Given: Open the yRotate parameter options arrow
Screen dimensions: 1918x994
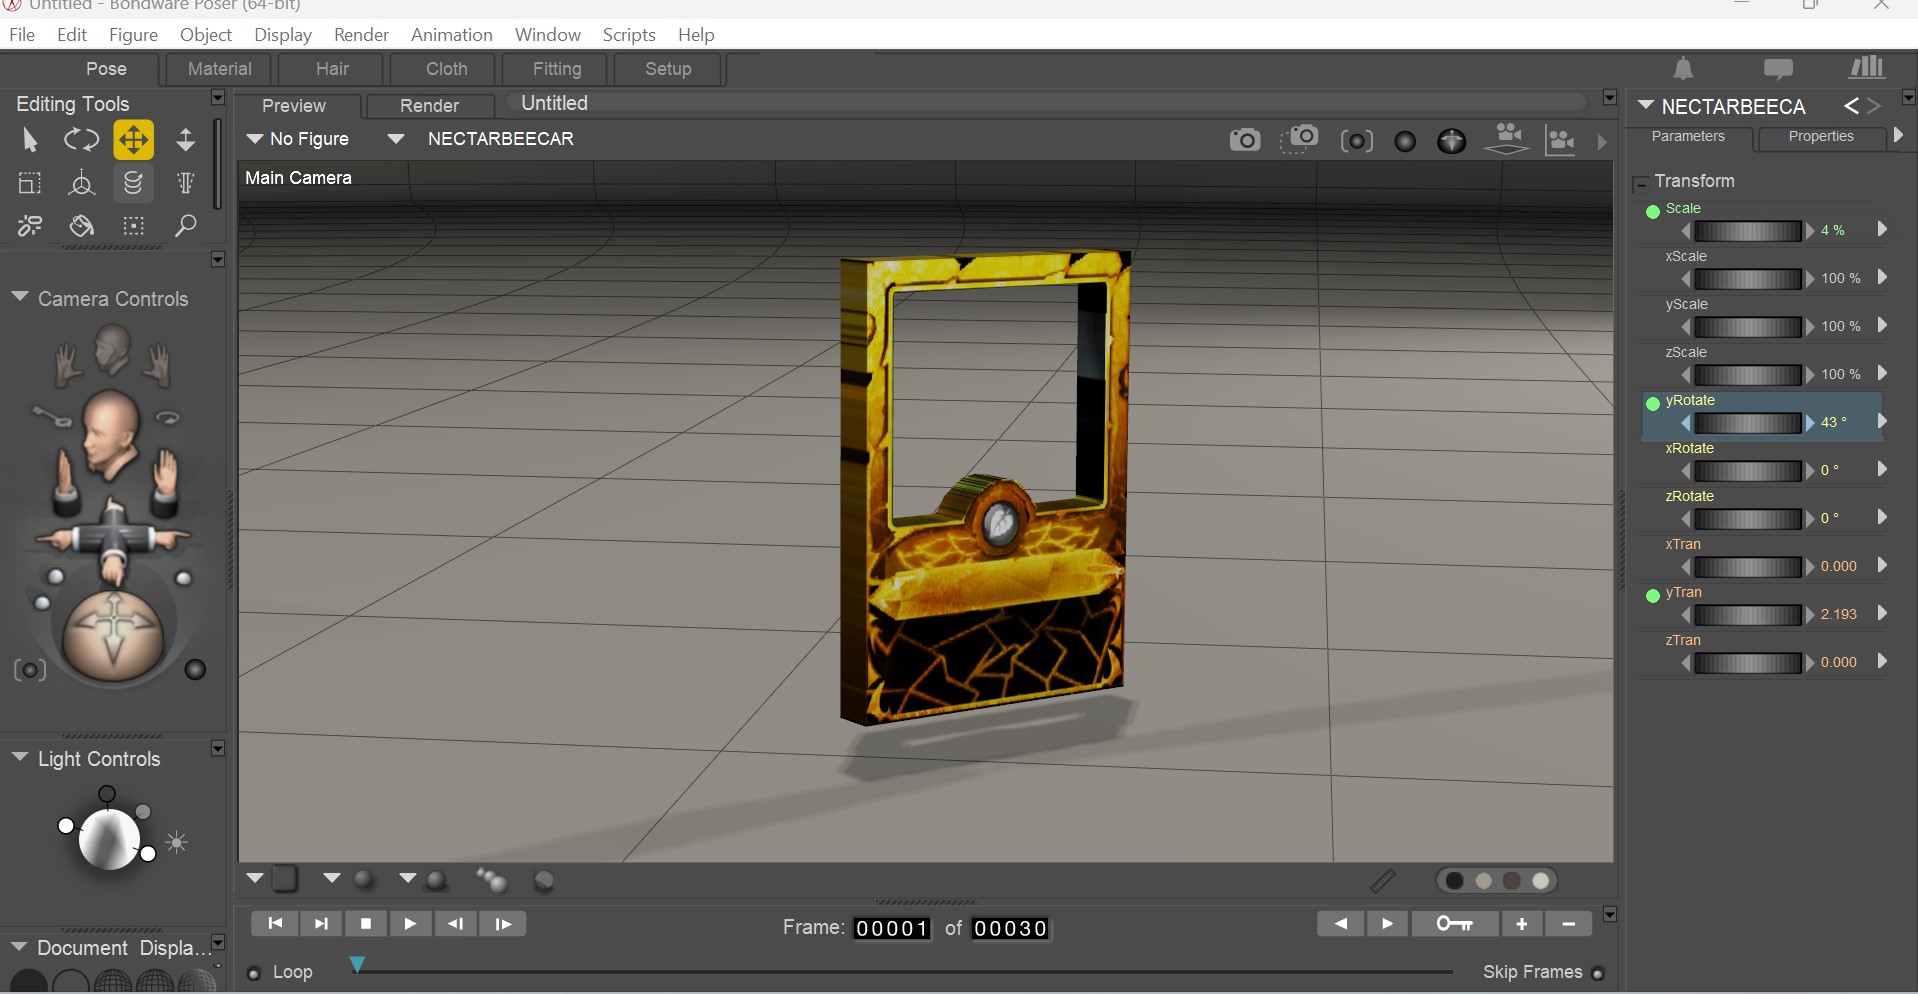Looking at the screenshot, I should pos(1882,421).
